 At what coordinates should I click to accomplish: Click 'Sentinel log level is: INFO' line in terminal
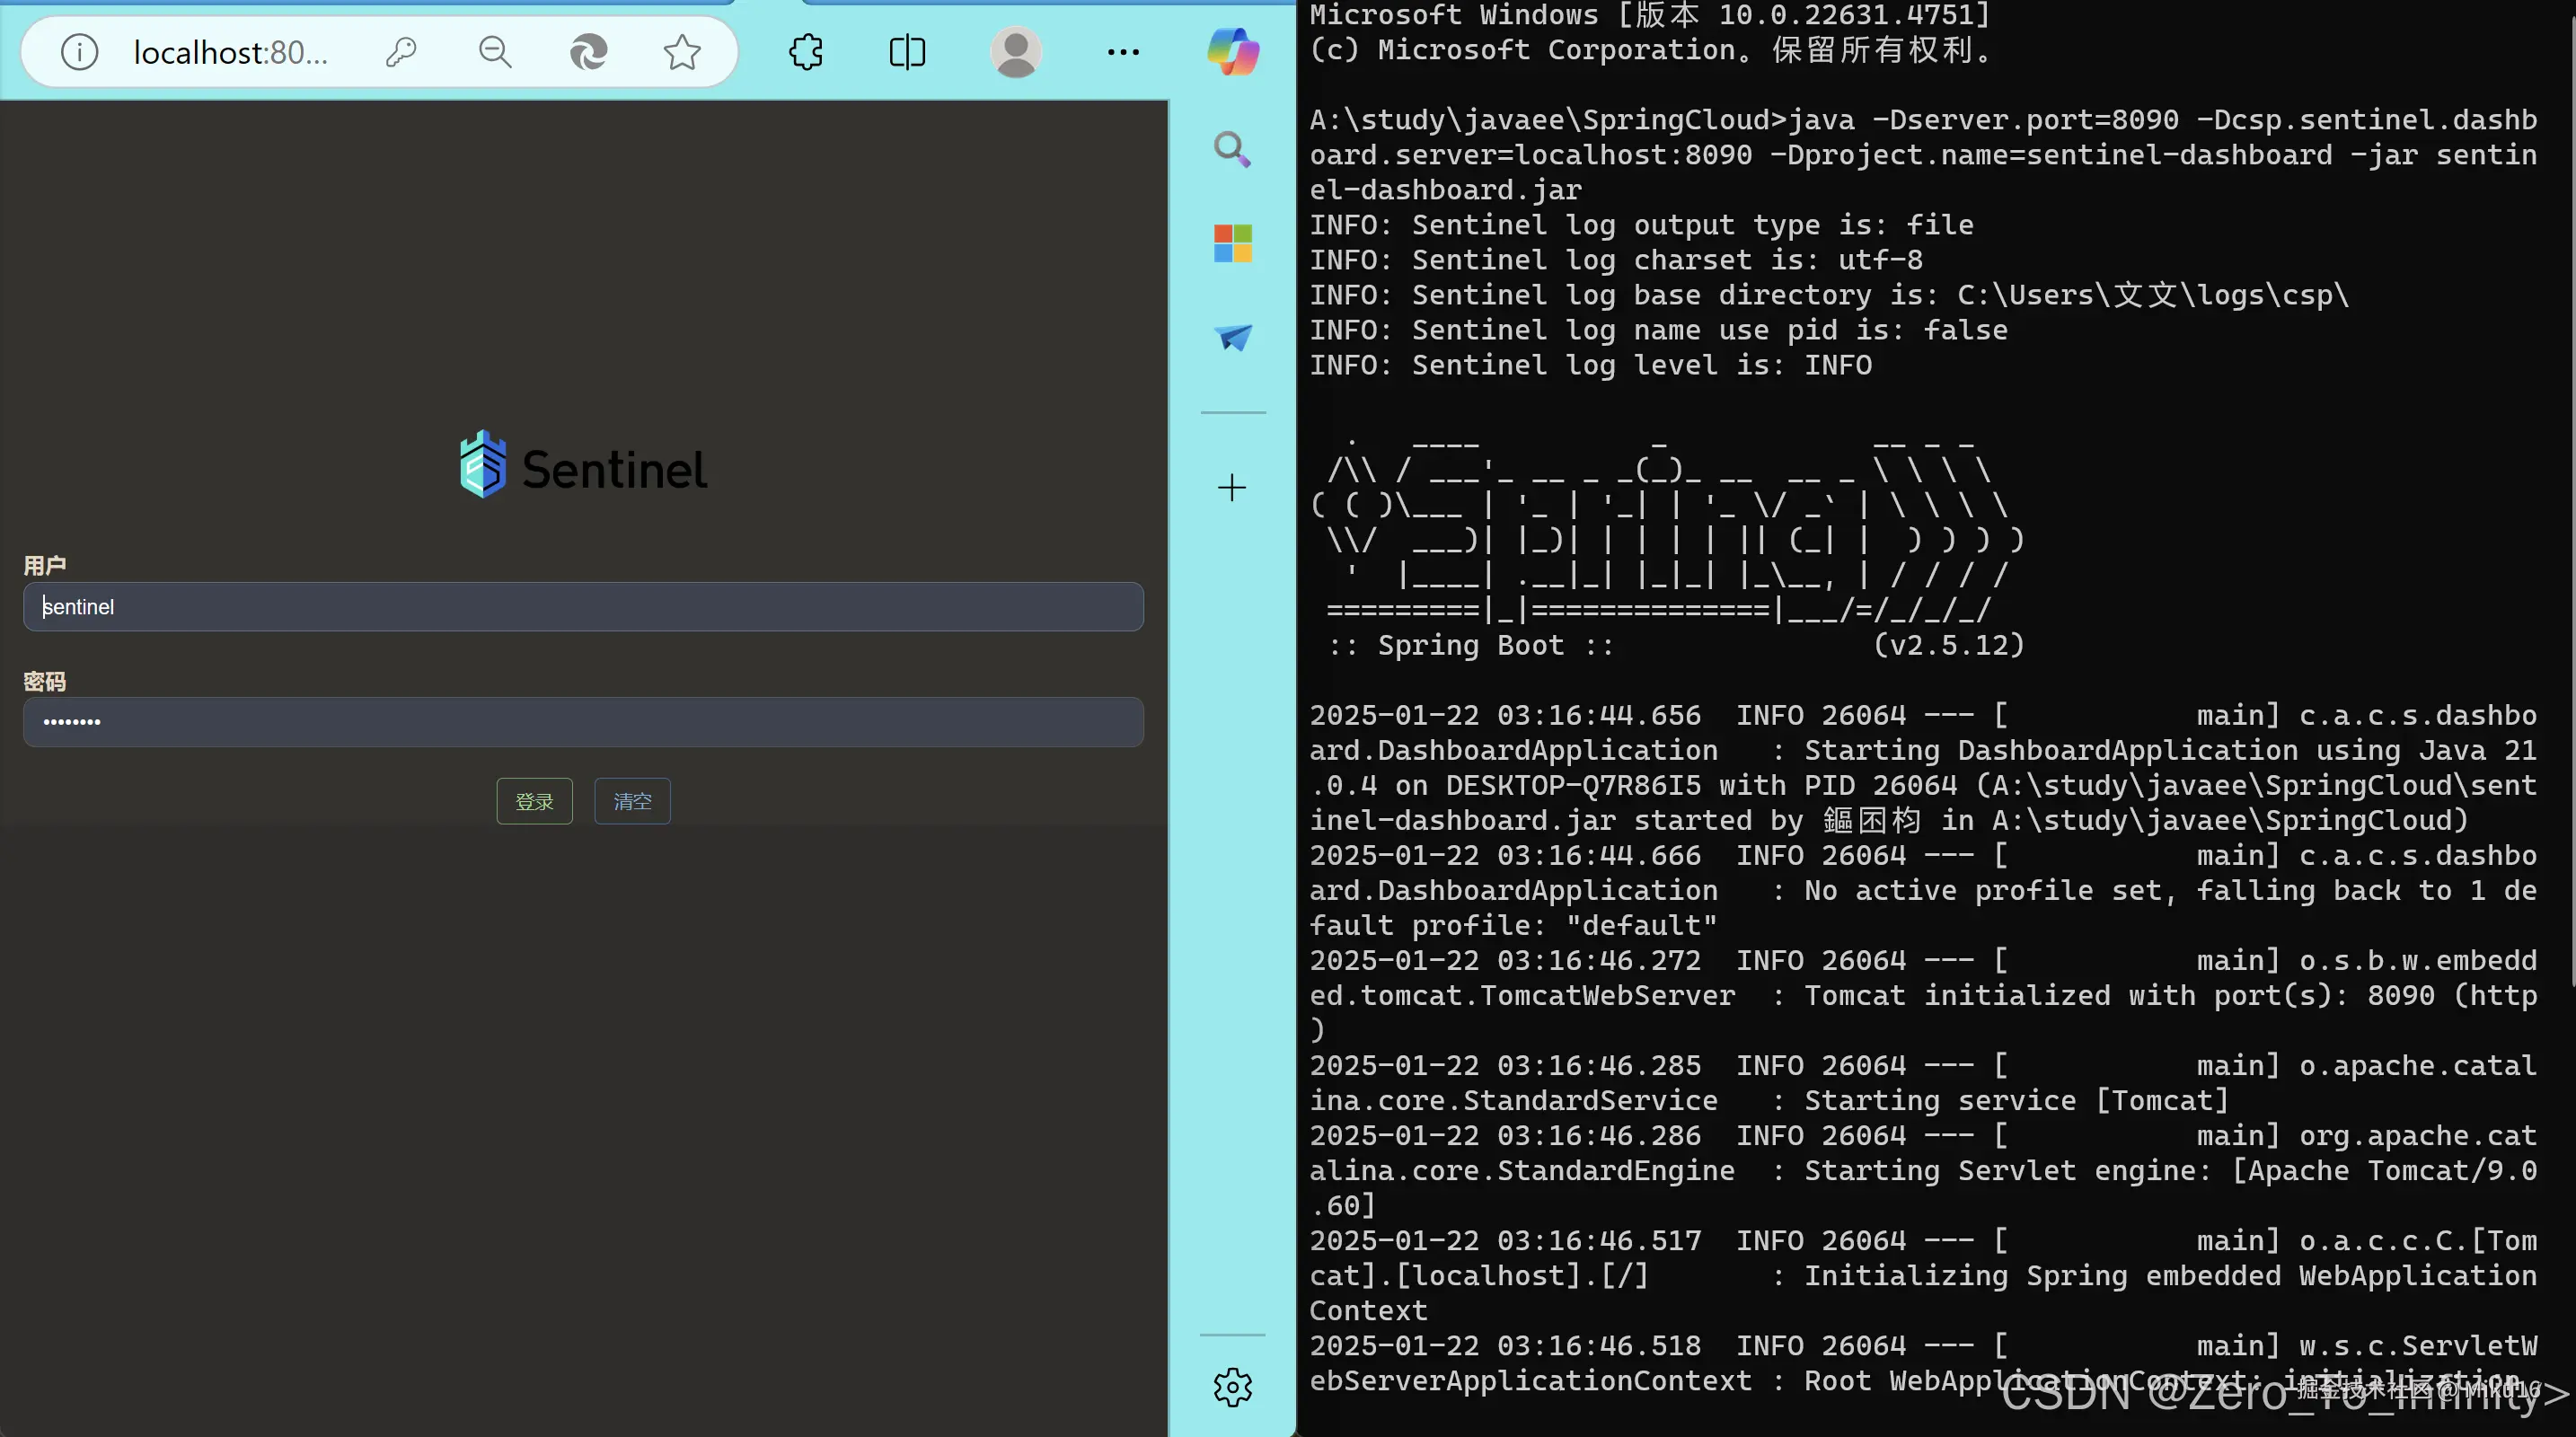[x=1591, y=365]
